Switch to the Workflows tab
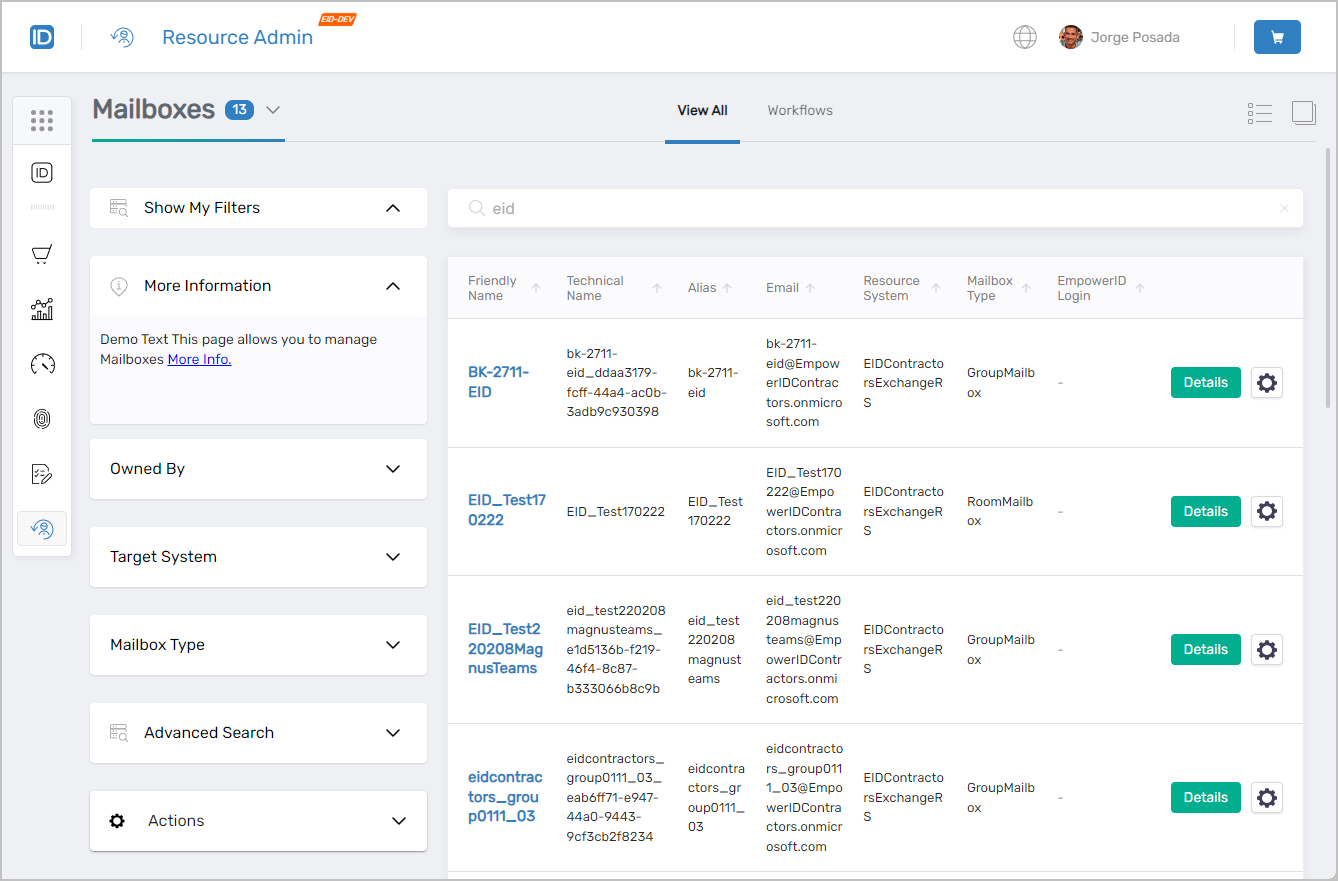Viewport: 1338px width, 881px height. point(800,110)
